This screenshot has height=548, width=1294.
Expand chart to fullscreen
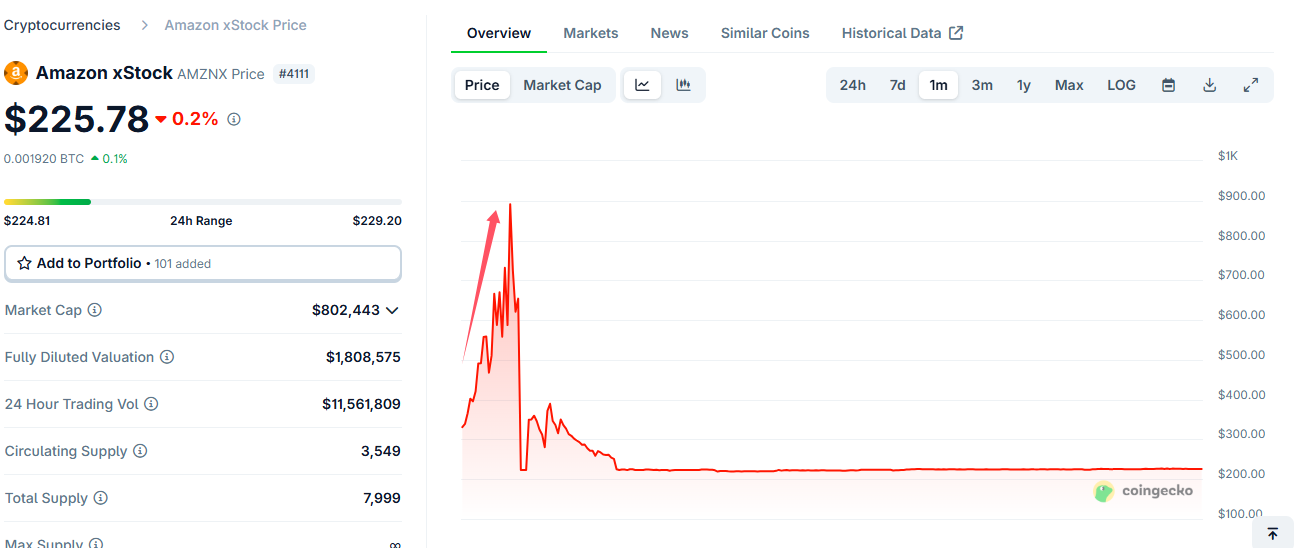click(1250, 85)
